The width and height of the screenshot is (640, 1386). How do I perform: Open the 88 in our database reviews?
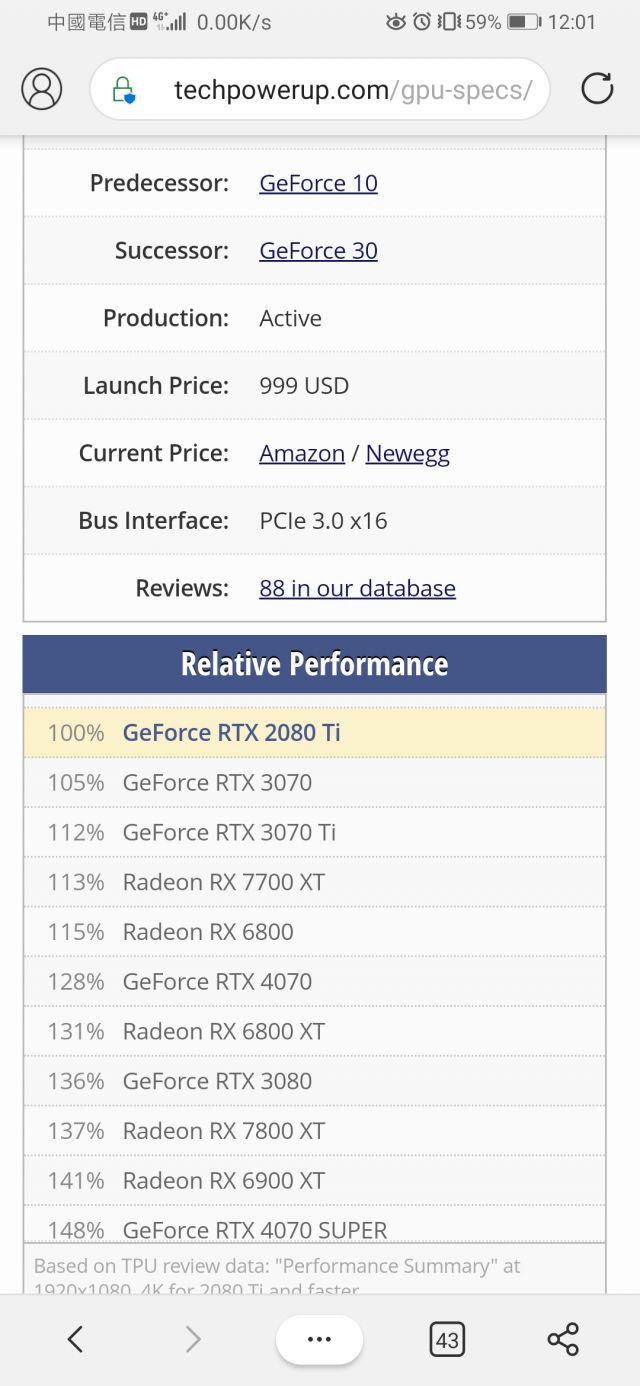357,588
